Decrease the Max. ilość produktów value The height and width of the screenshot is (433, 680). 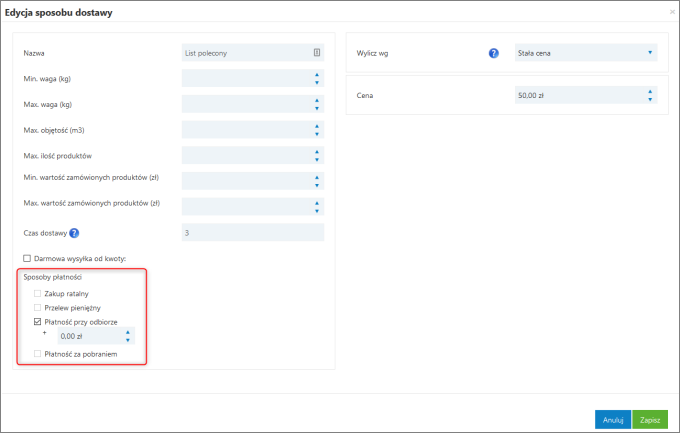point(317,159)
